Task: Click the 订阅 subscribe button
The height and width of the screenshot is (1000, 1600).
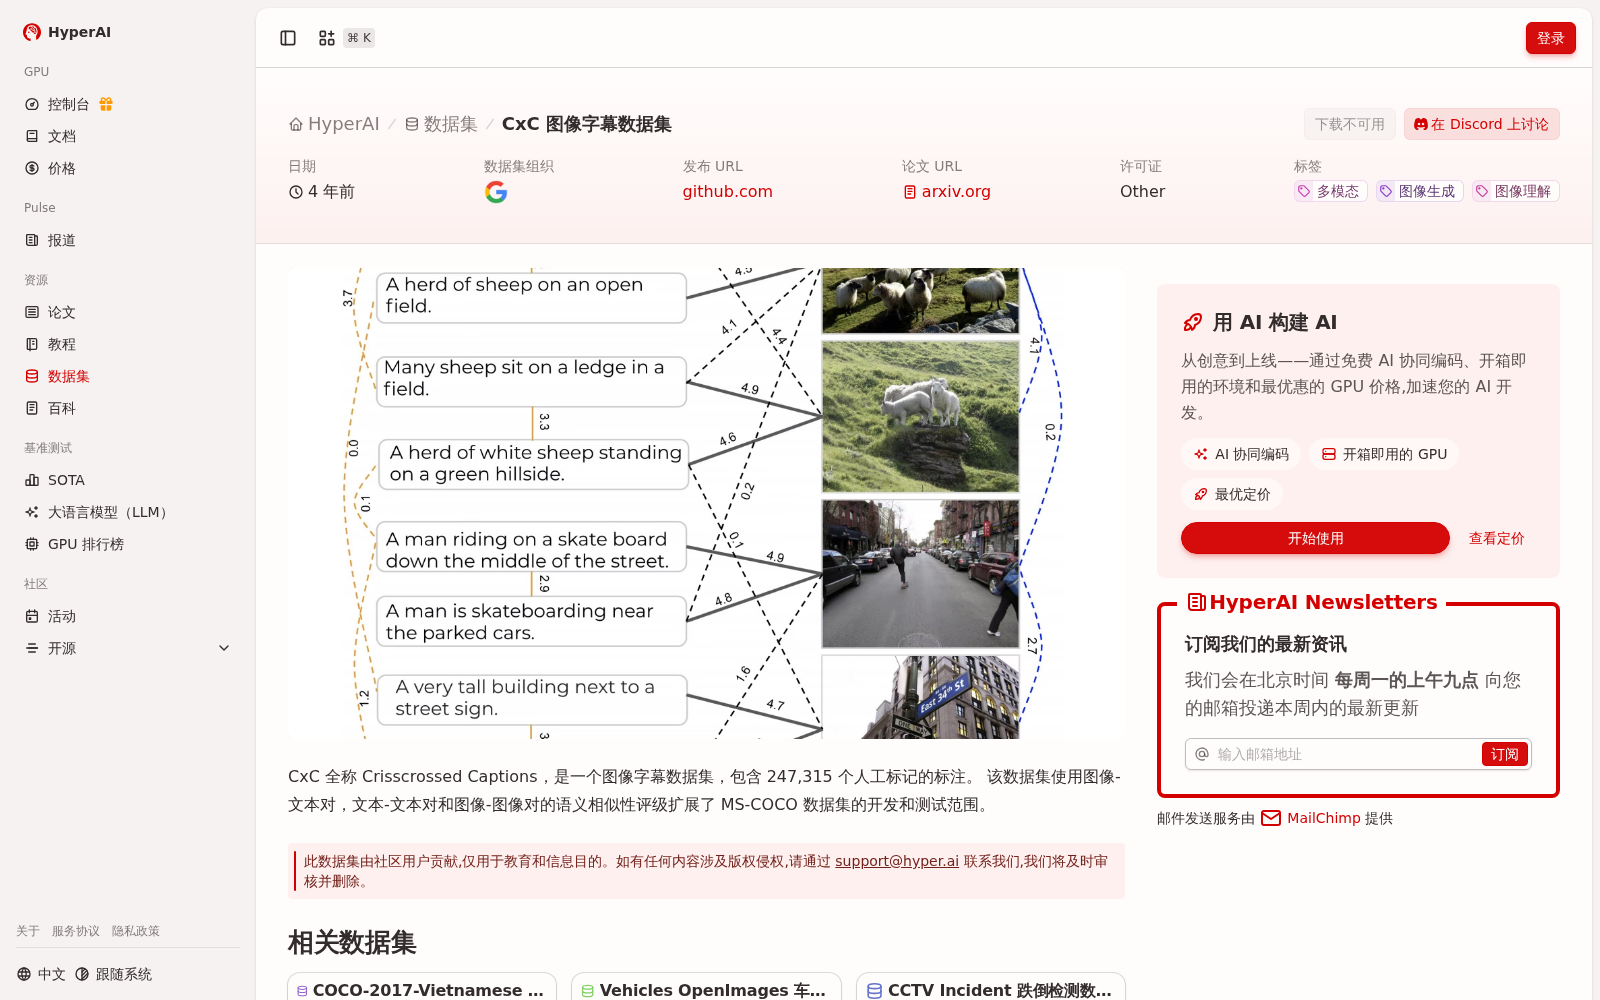Action: [1504, 754]
